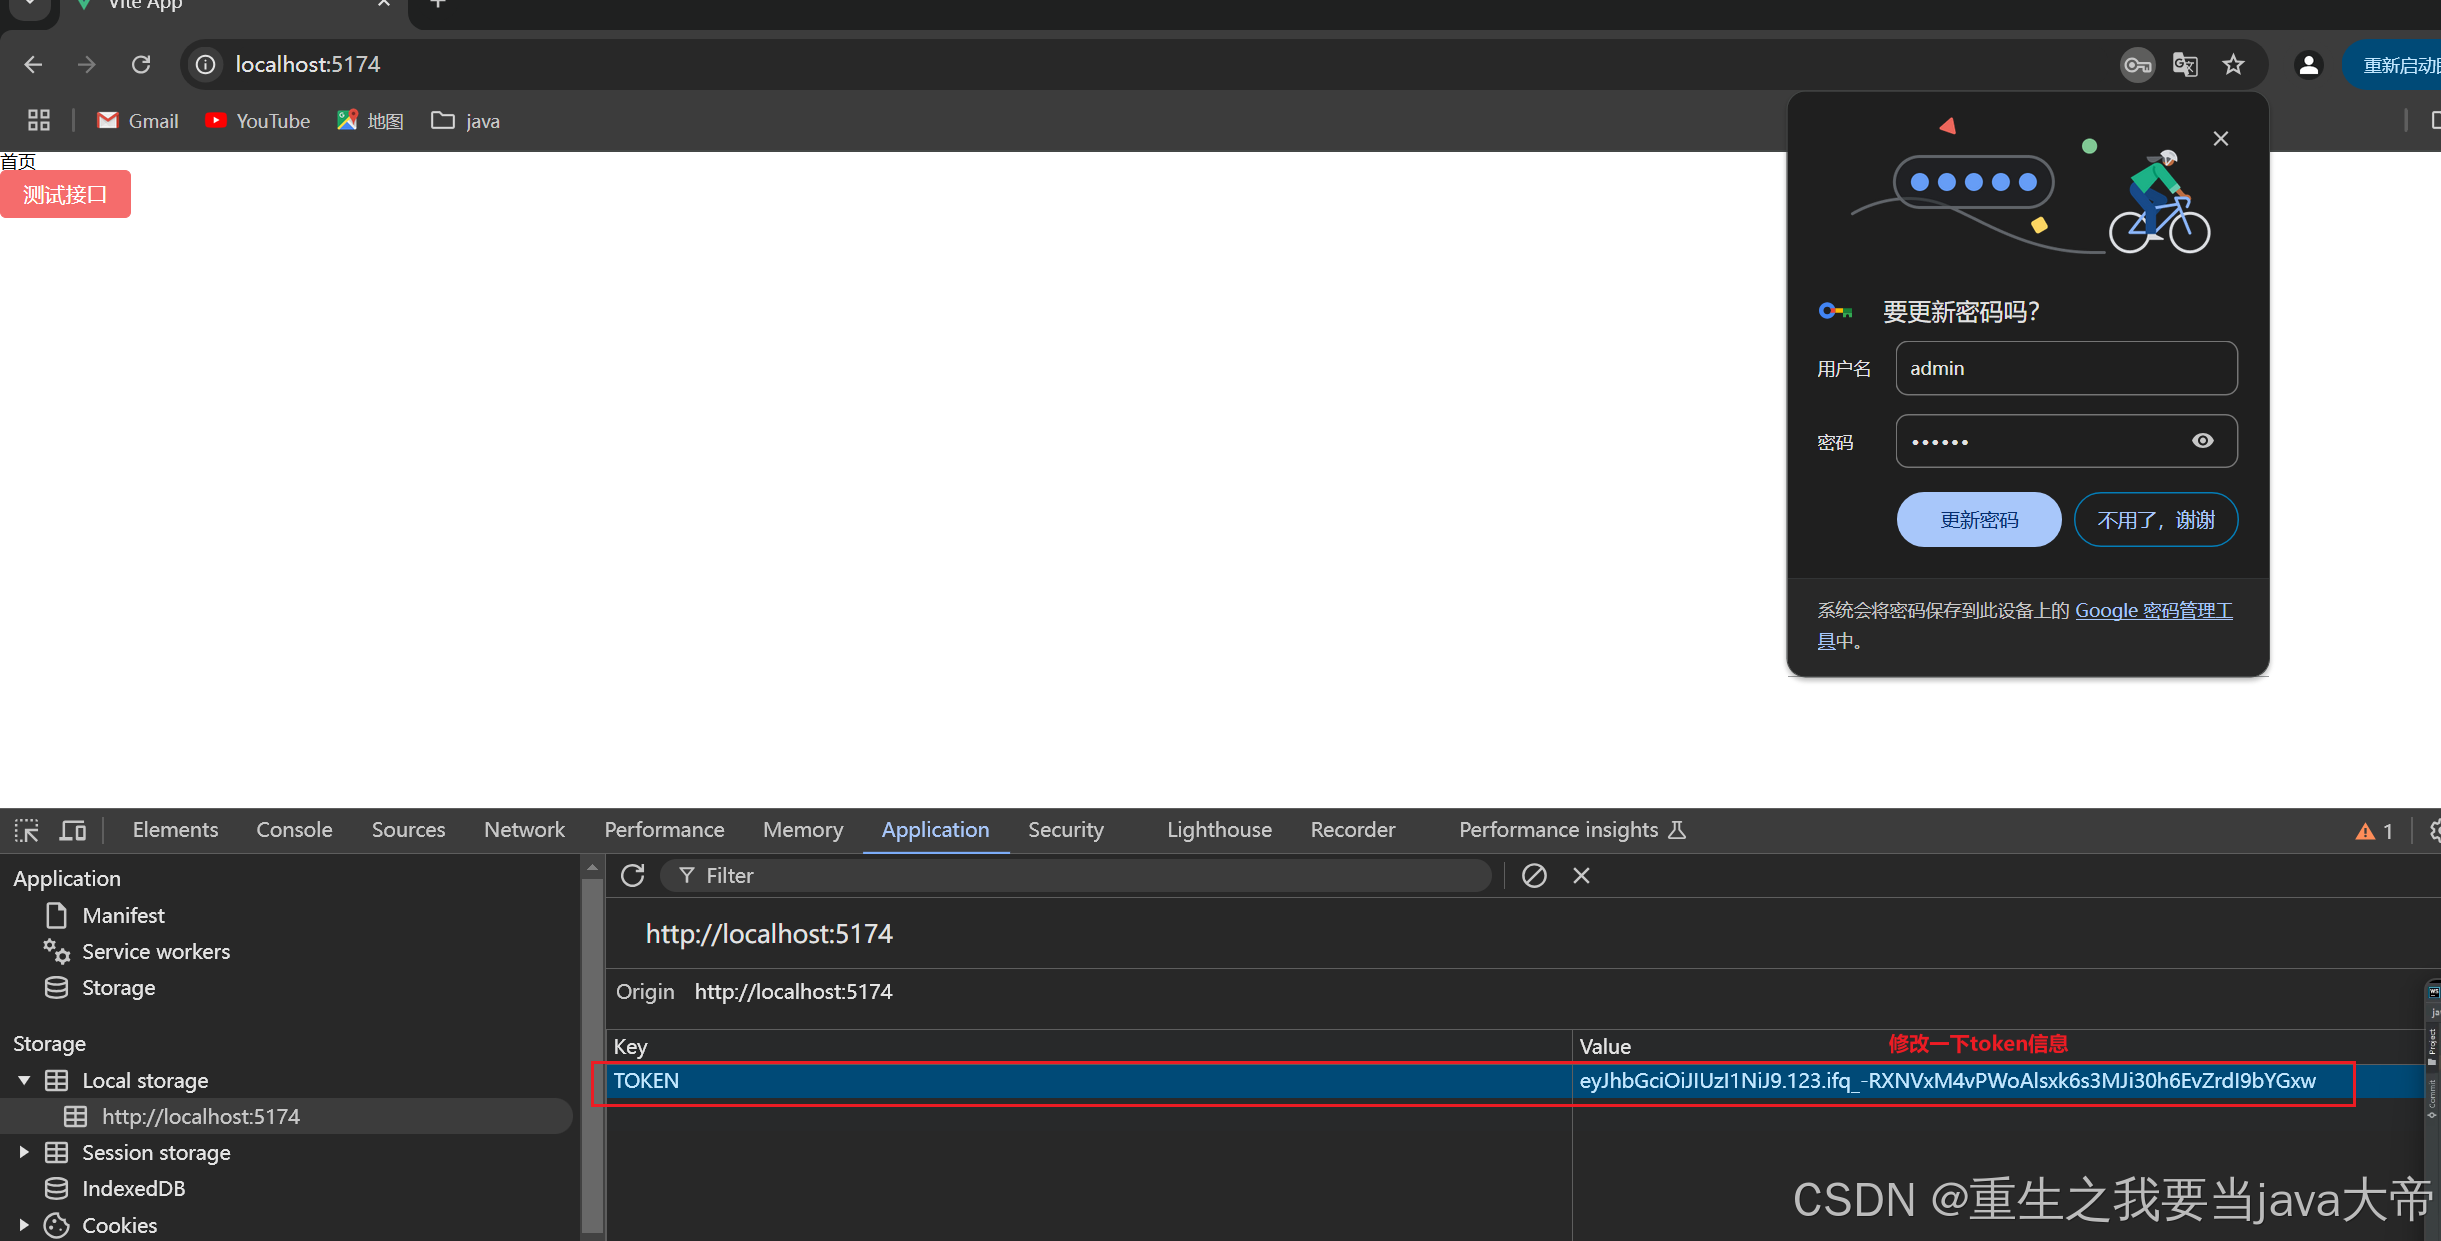
Task: Click the refresh storage icon
Action: 632,876
